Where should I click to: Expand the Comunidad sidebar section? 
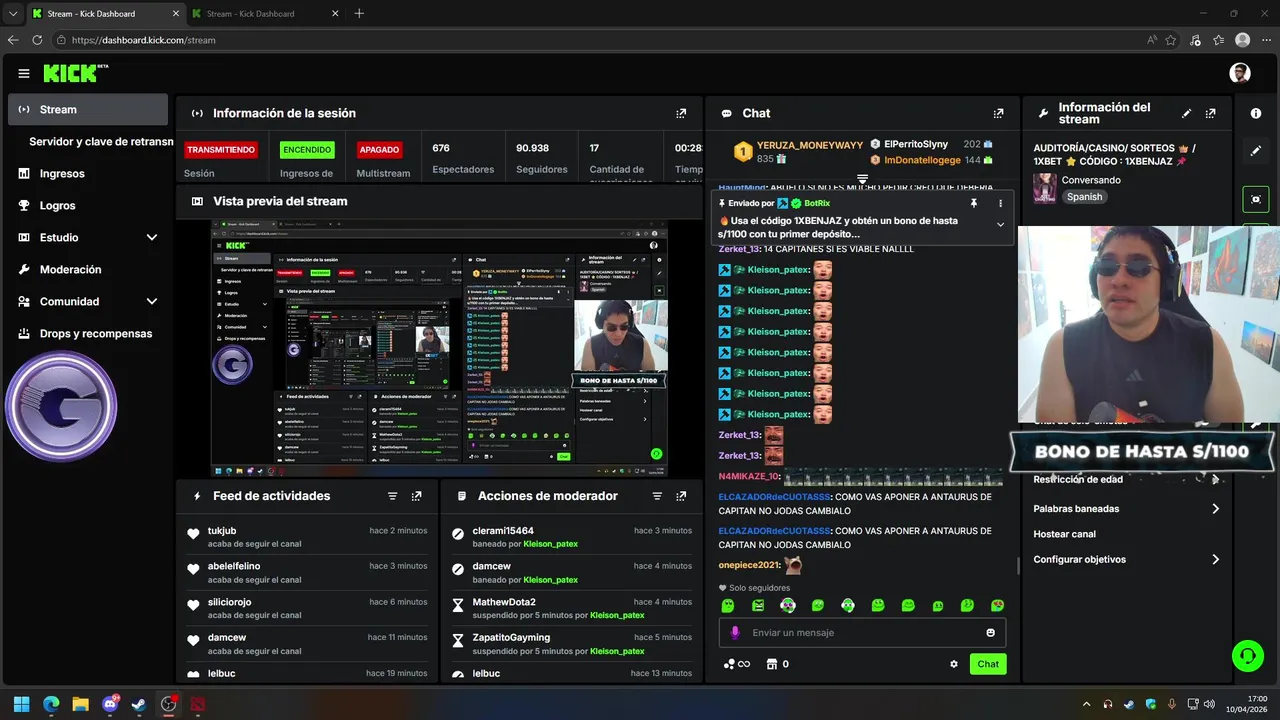[152, 301]
